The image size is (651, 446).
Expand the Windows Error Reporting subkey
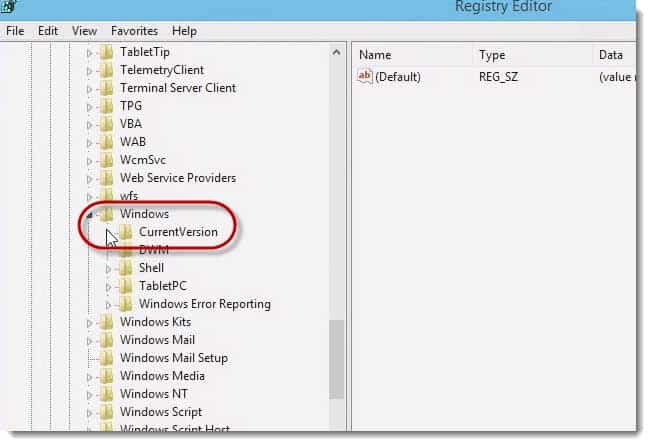(108, 305)
